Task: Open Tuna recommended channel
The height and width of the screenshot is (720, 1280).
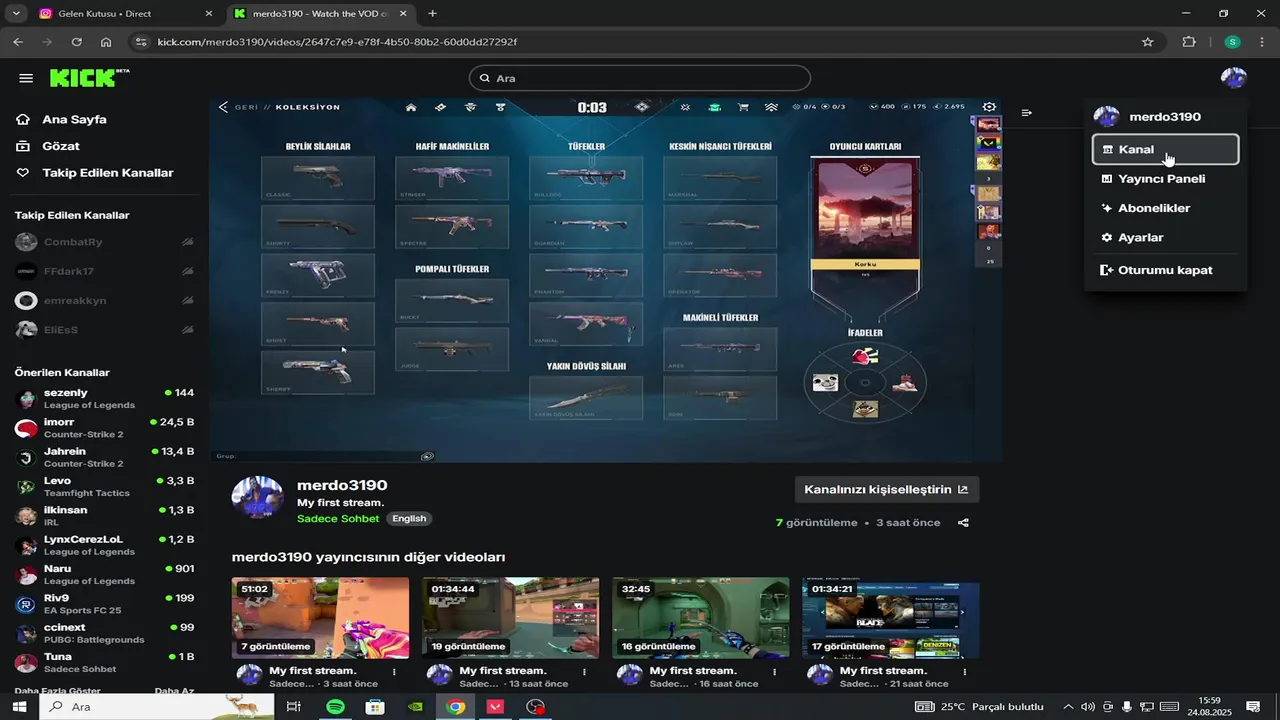Action: (x=104, y=663)
